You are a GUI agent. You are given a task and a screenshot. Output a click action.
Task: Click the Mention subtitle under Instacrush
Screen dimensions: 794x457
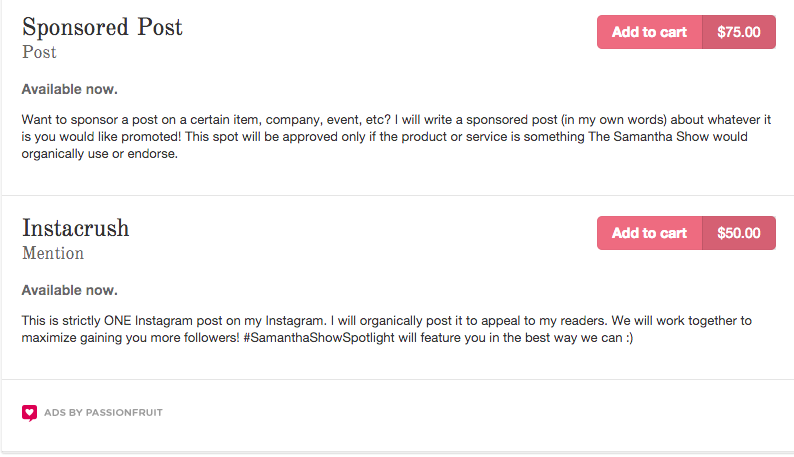click(53, 253)
